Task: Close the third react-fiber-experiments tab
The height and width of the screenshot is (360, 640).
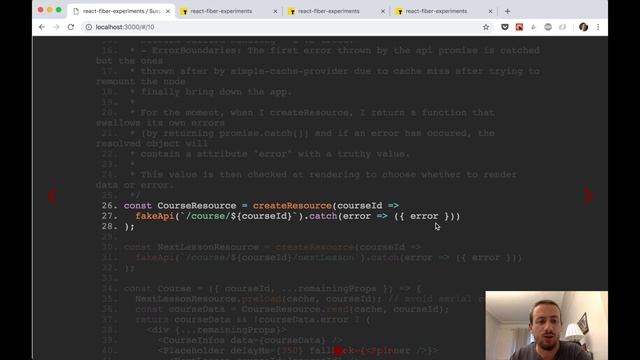Action: pos(383,11)
